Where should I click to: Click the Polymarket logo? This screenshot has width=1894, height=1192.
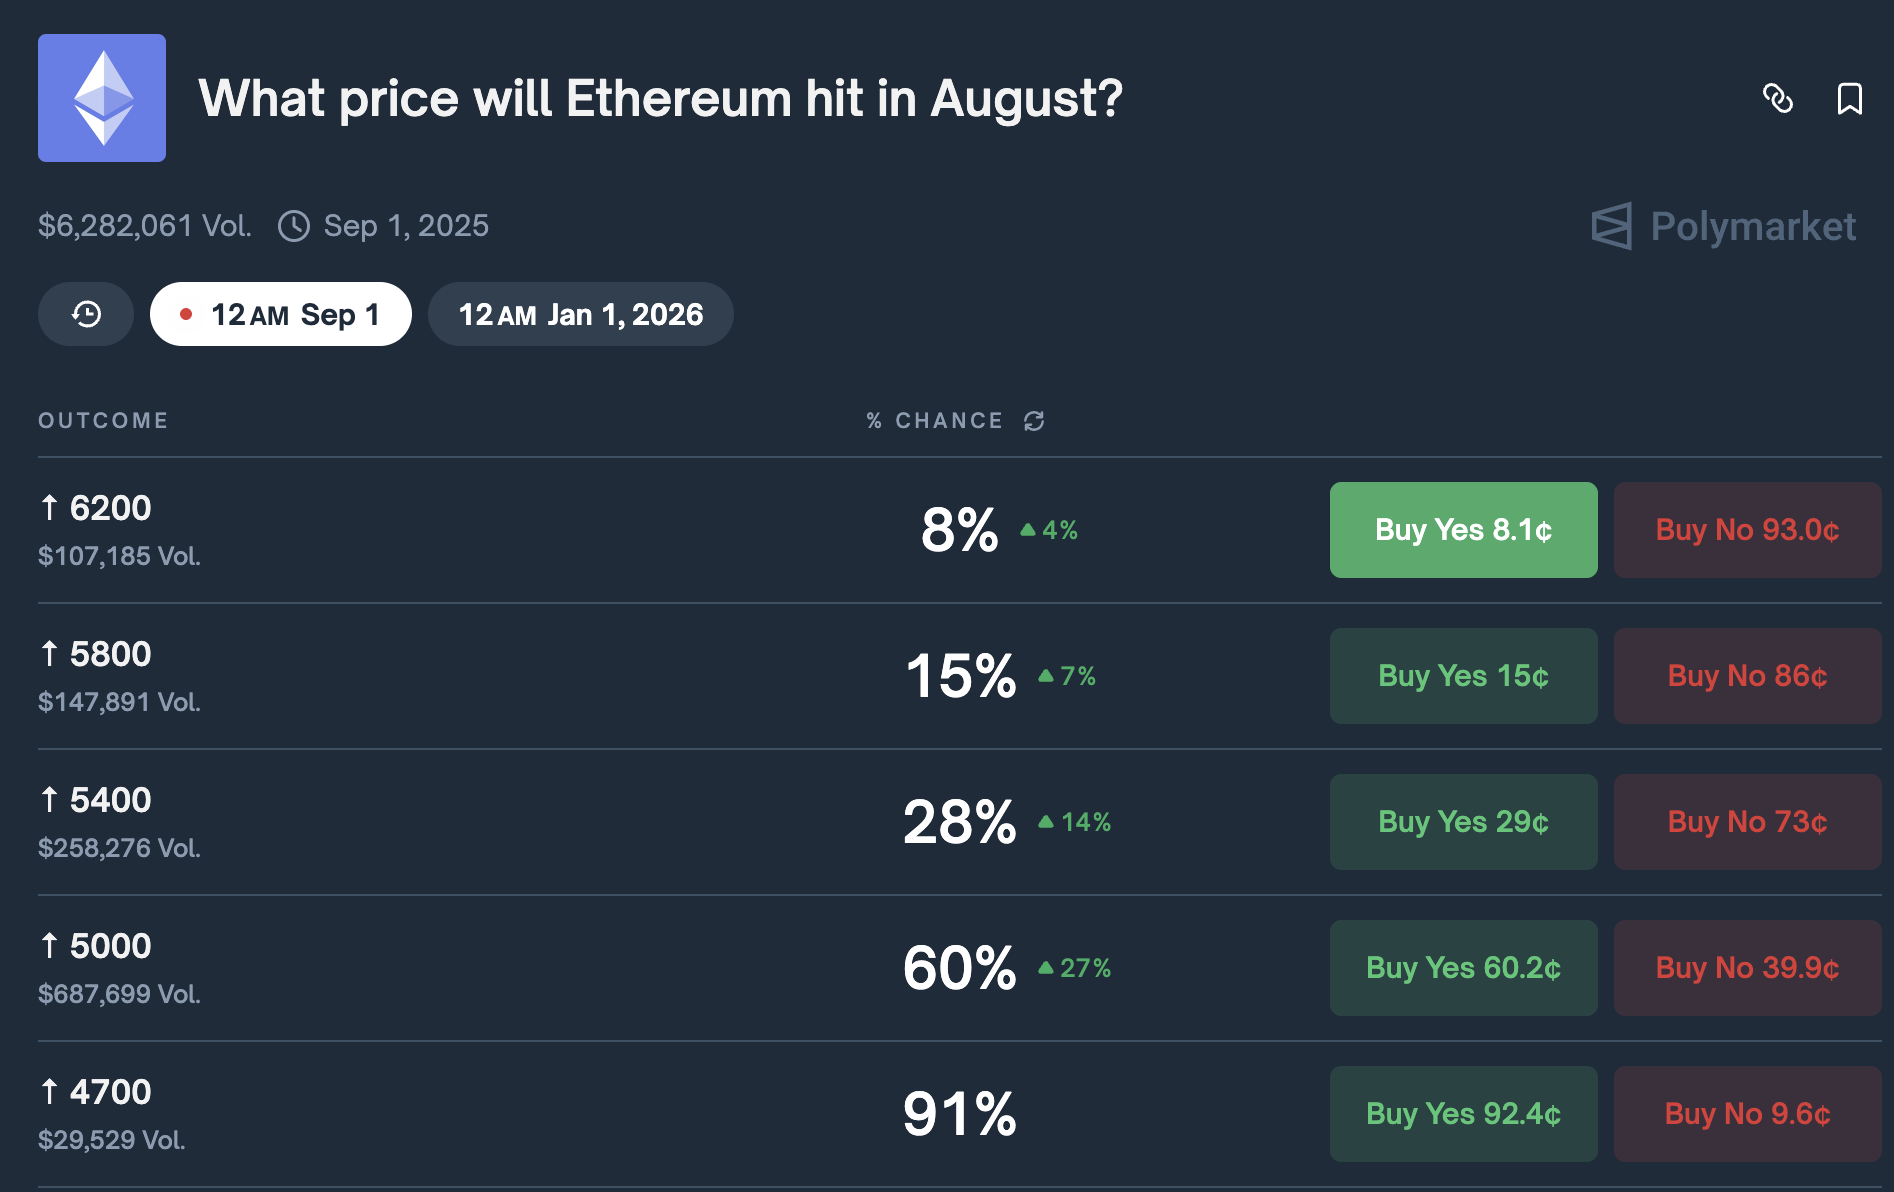click(x=1723, y=227)
